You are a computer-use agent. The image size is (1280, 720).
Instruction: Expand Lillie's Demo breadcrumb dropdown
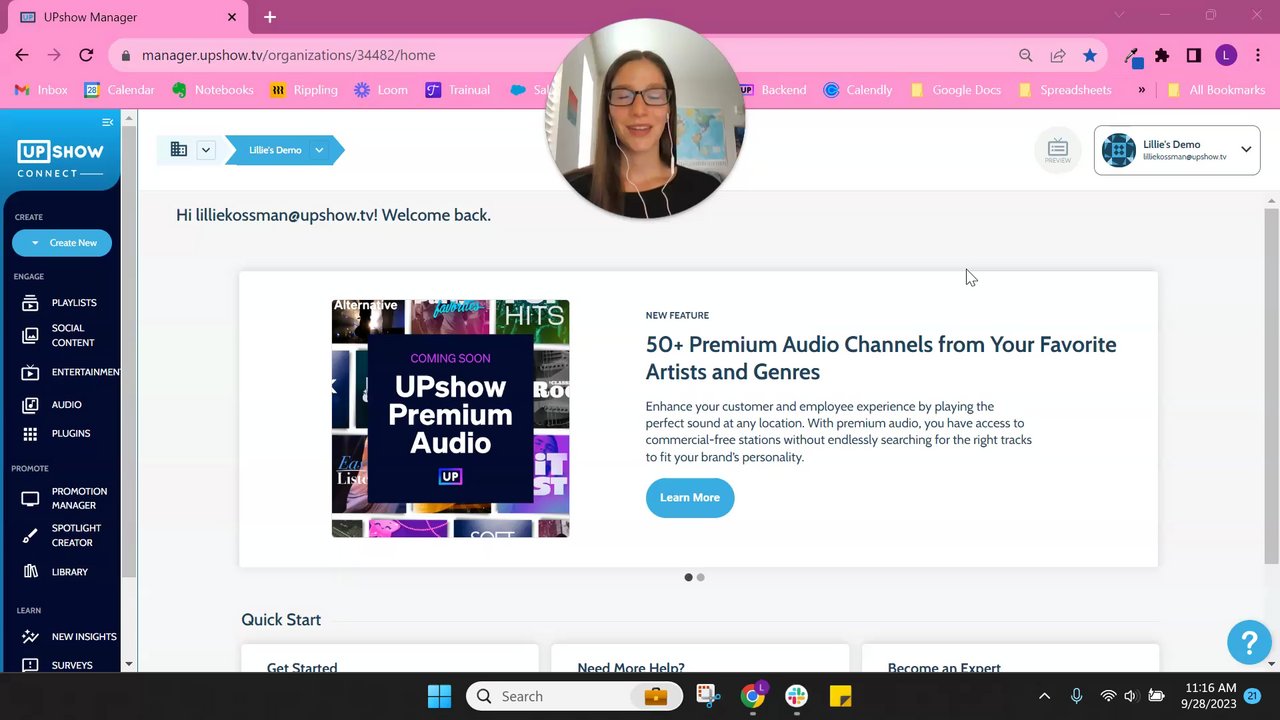(x=319, y=150)
